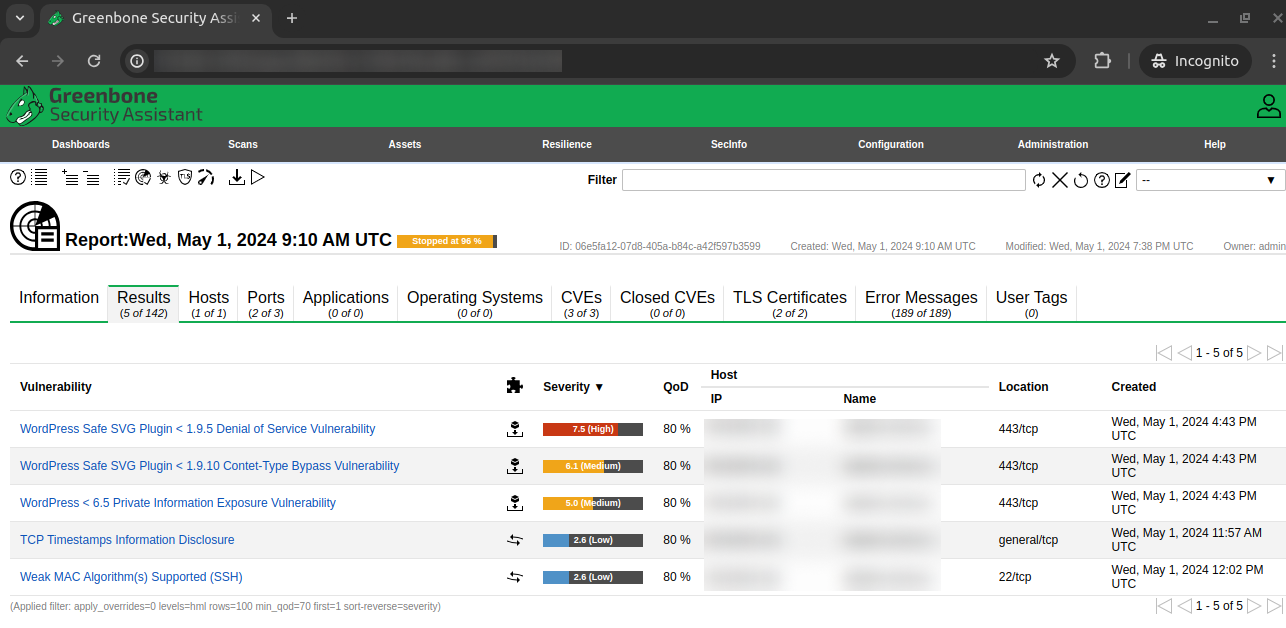
Task: Focus the Filter text input
Action: [x=824, y=180]
